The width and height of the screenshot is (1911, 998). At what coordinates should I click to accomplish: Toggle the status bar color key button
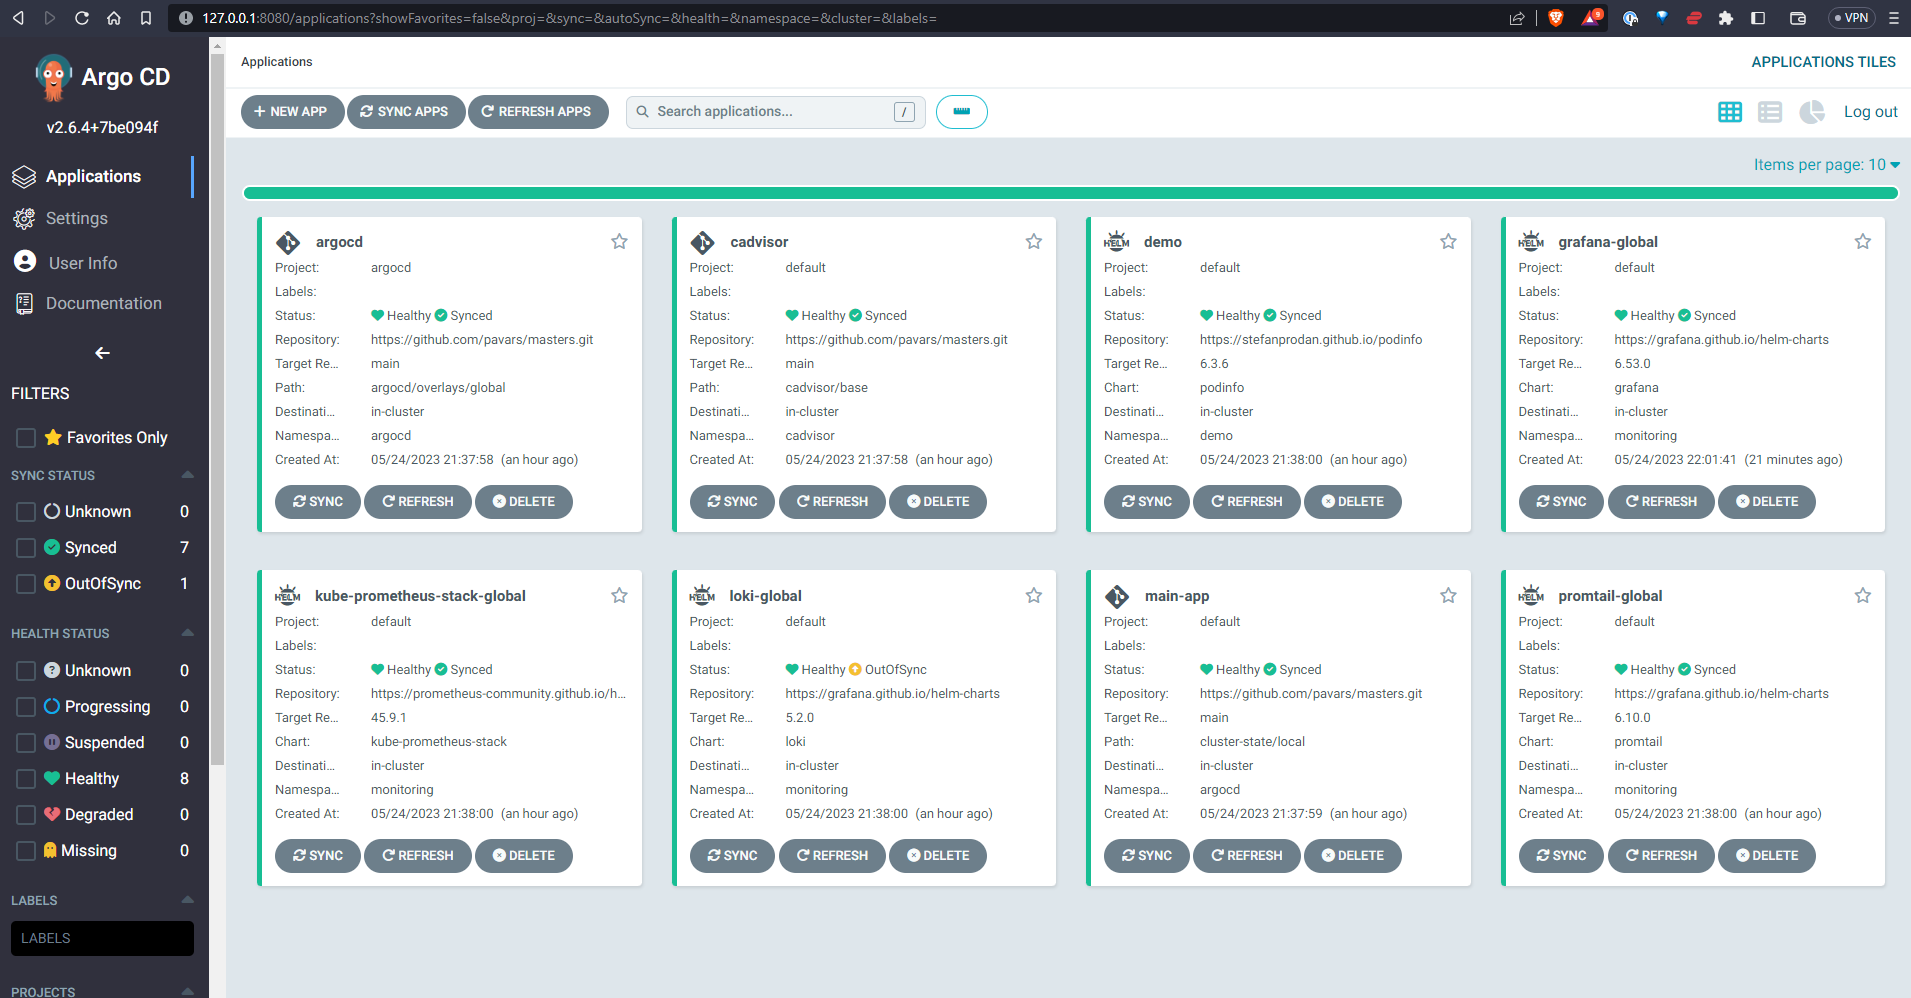click(x=962, y=112)
